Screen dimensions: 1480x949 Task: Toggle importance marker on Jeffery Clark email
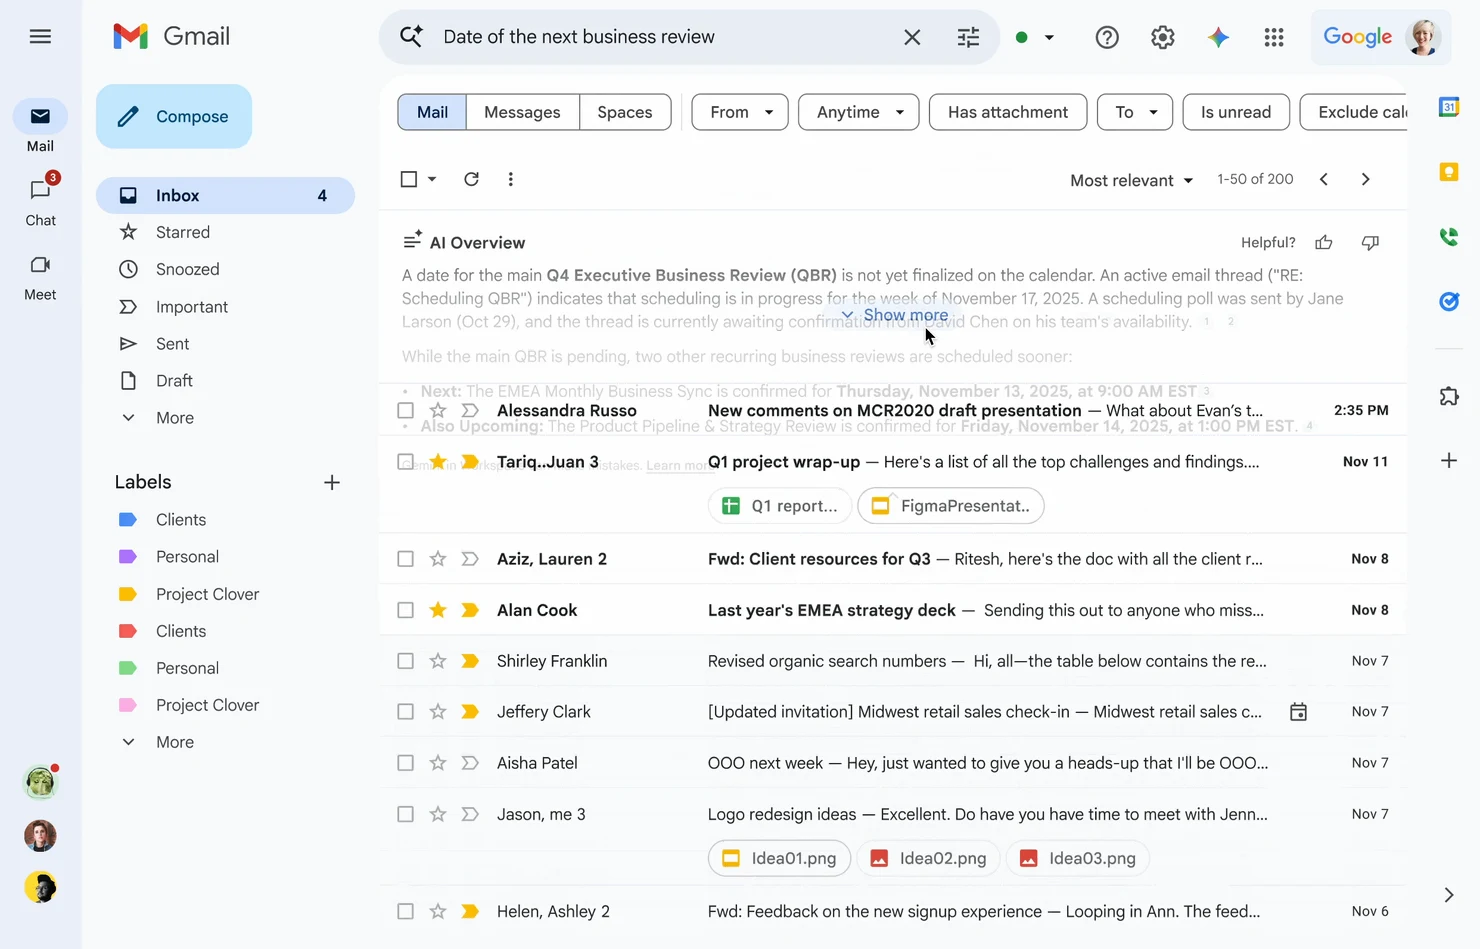470,712
